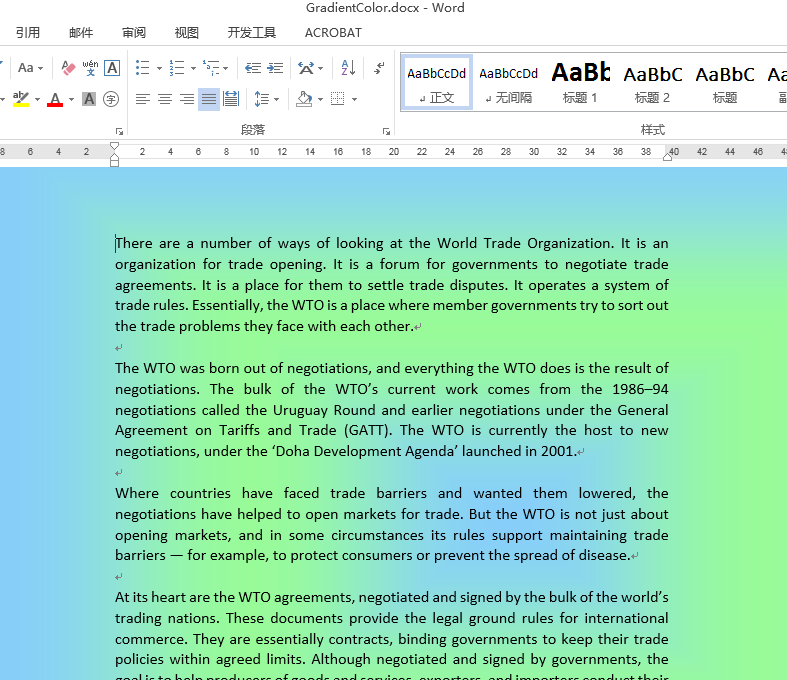Viewport: 787px width, 680px height.
Task: Center the paragraph text
Action: pyautogui.click(x=165, y=99)
